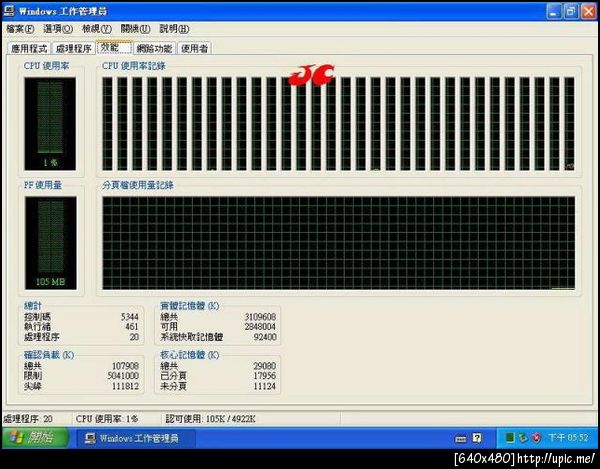Click the PF usage gauge showing 105 MB
The width and height of the screenshot is (600, 469).
(51, 243)
